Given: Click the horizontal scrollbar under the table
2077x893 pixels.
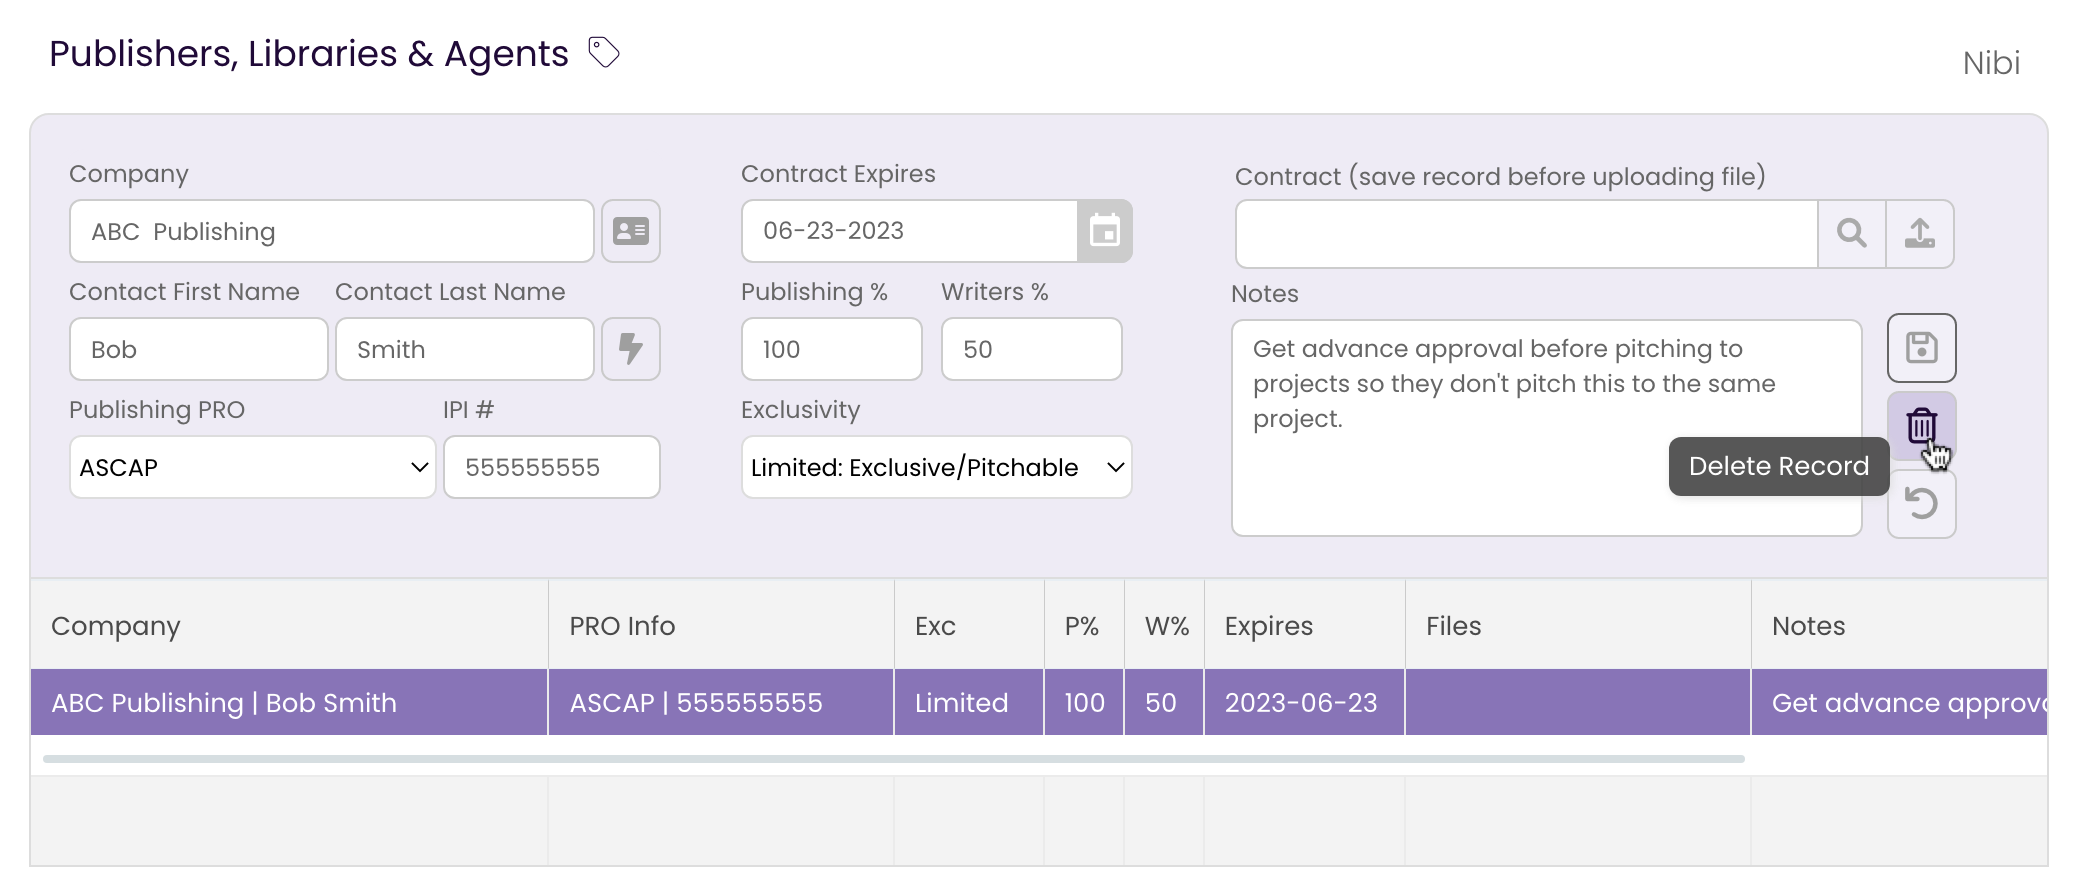Looking at the screenshot, I should (894, 759).
